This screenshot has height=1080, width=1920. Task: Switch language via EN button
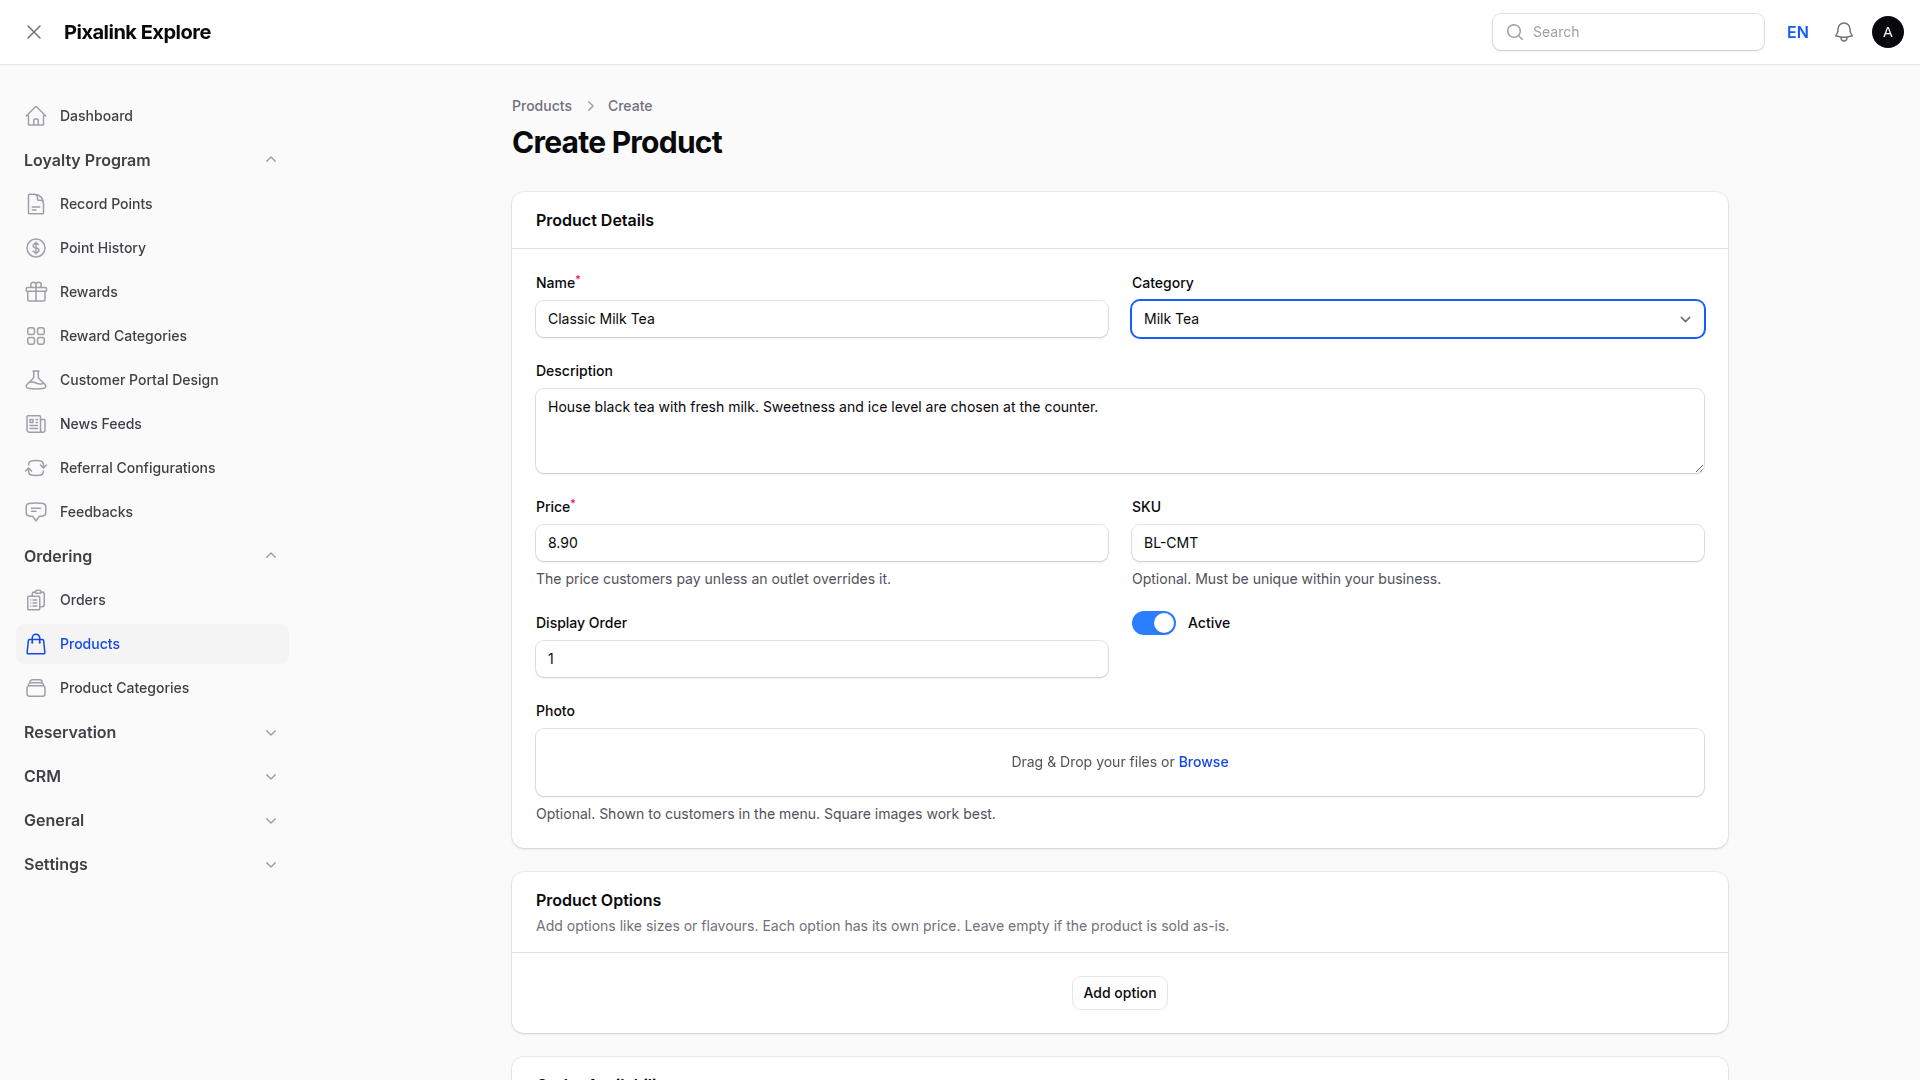pyautogui.click(x=1798, y=32)
